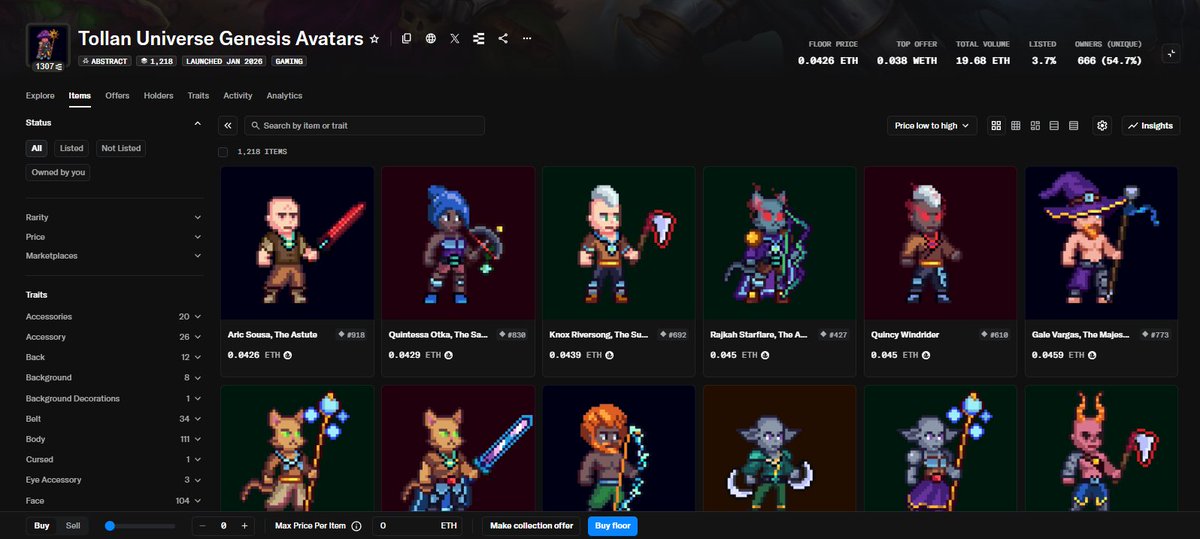Image resolution: width=1200 pixels, height=539 pixels.
Task: Select the Items tab
Action: [80, 96]
